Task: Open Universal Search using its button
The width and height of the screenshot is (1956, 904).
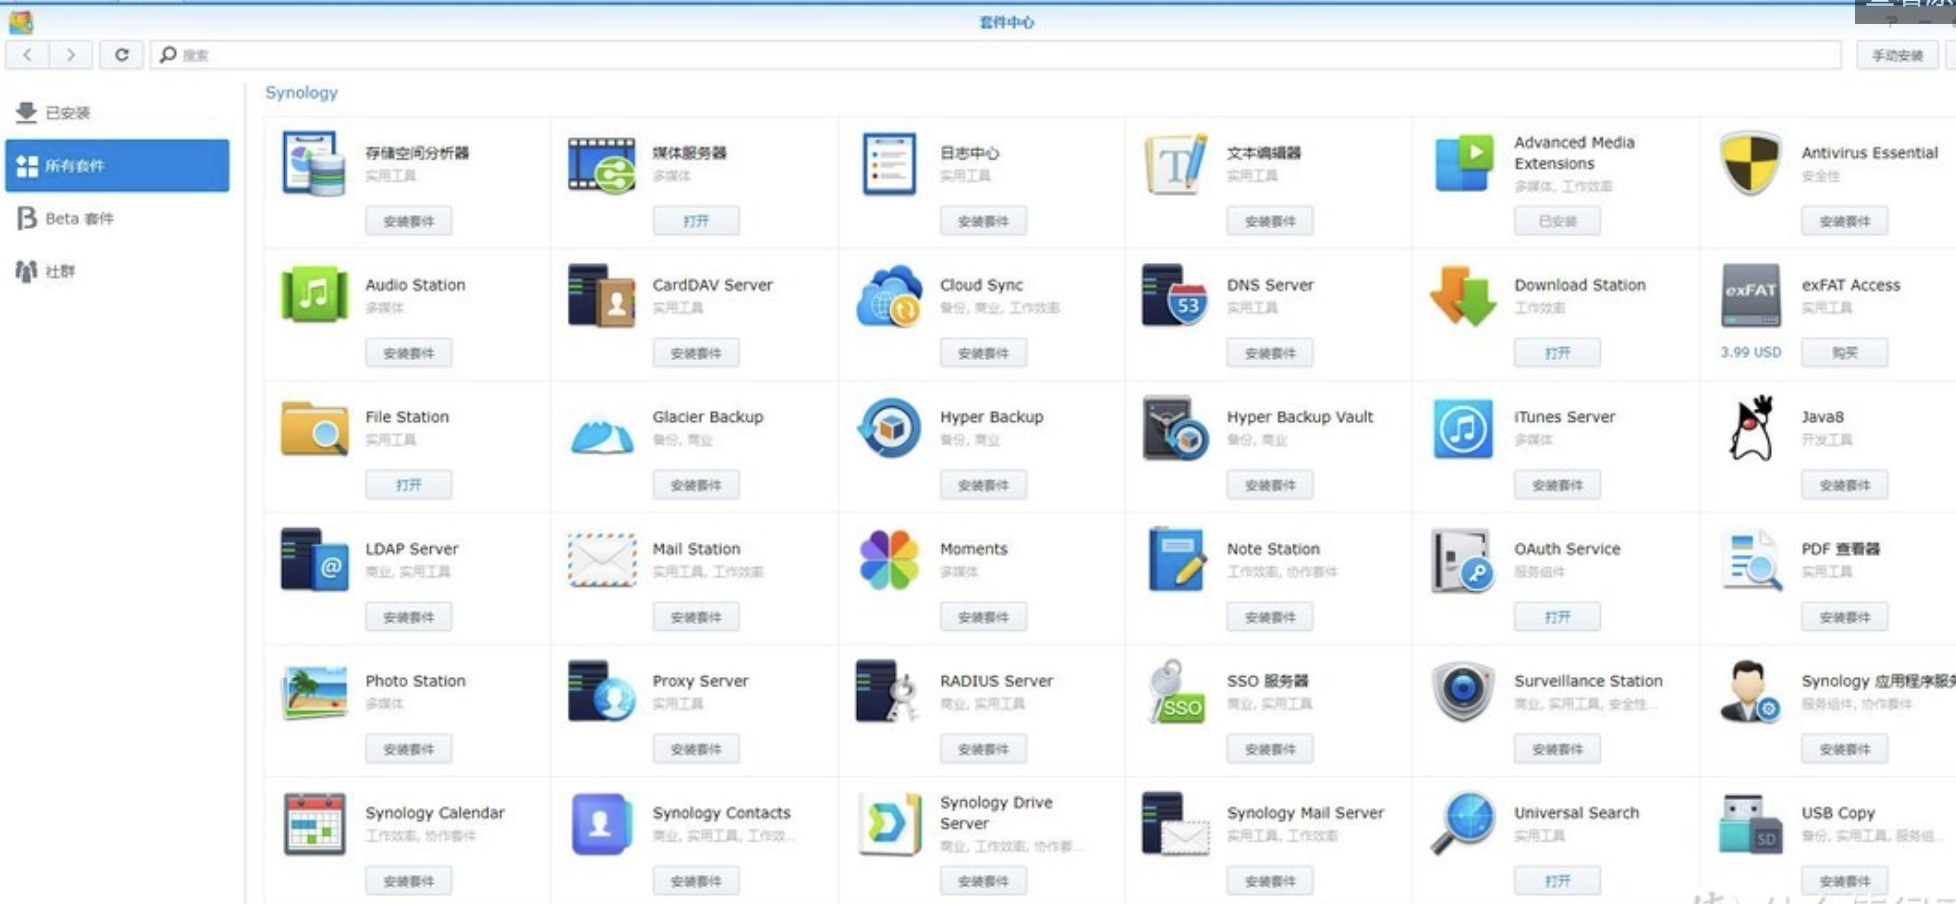Action: (1557, 881)
